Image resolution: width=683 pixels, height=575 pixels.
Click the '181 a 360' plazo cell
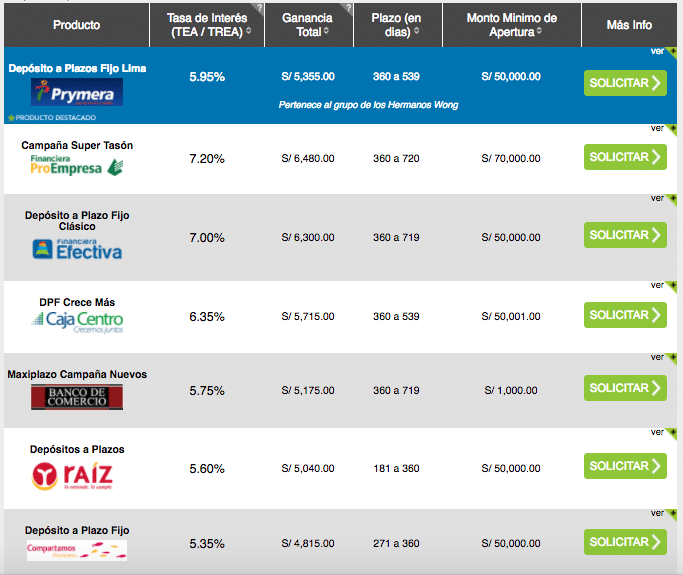click(x=396, y=469)
